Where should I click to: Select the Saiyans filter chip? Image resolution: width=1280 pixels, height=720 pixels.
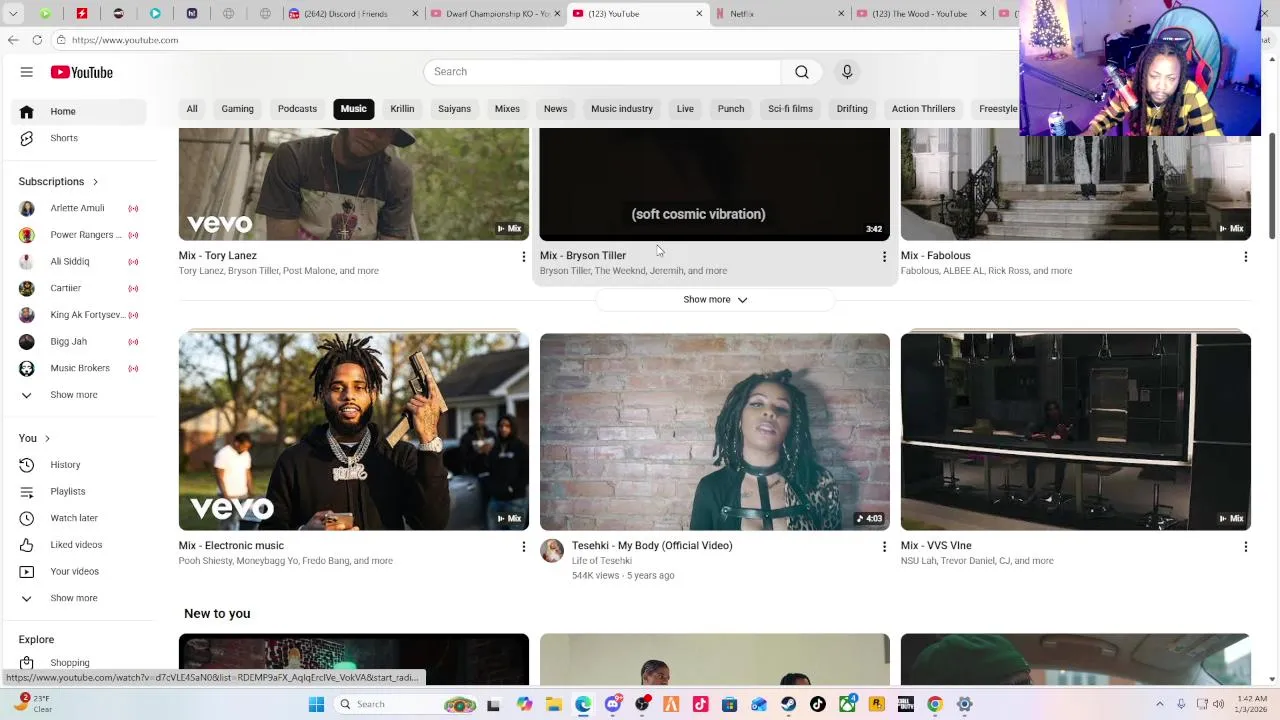[x=454, y=109]
